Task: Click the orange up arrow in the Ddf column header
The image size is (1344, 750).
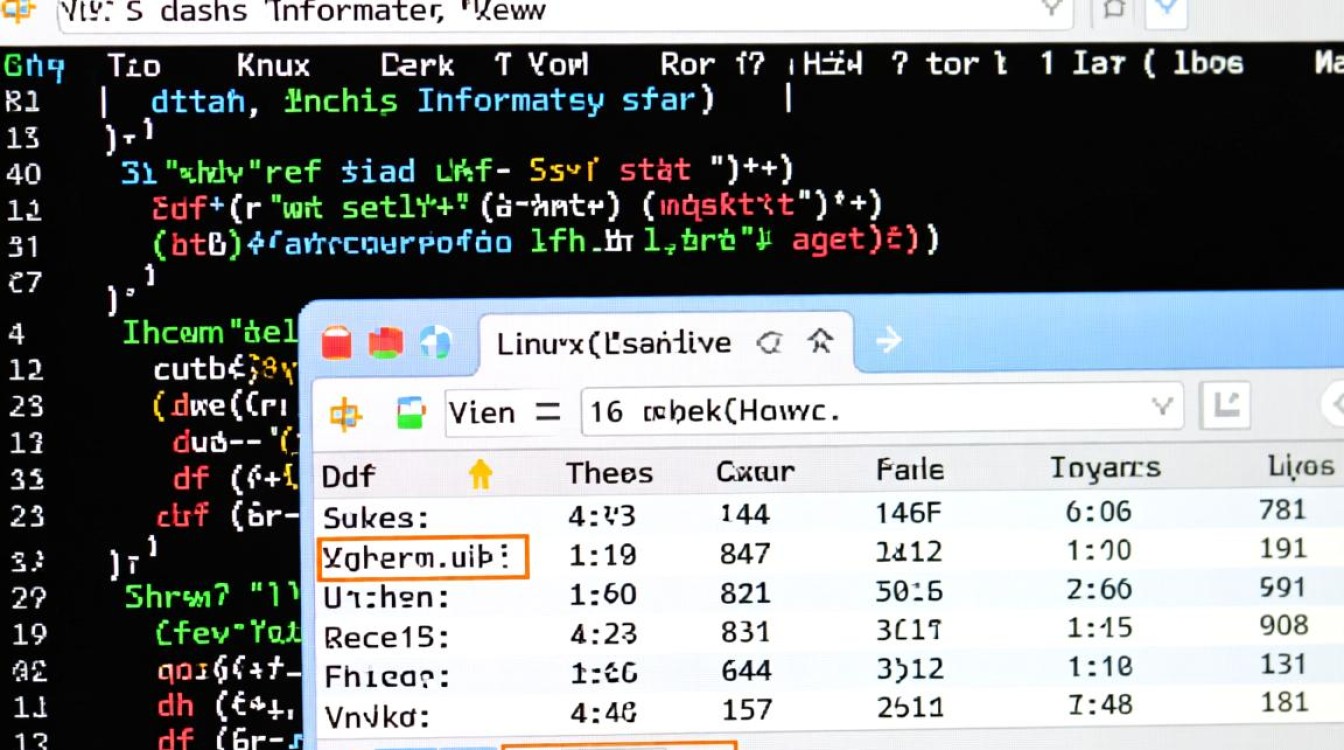Action: click(x=481, y=476)
